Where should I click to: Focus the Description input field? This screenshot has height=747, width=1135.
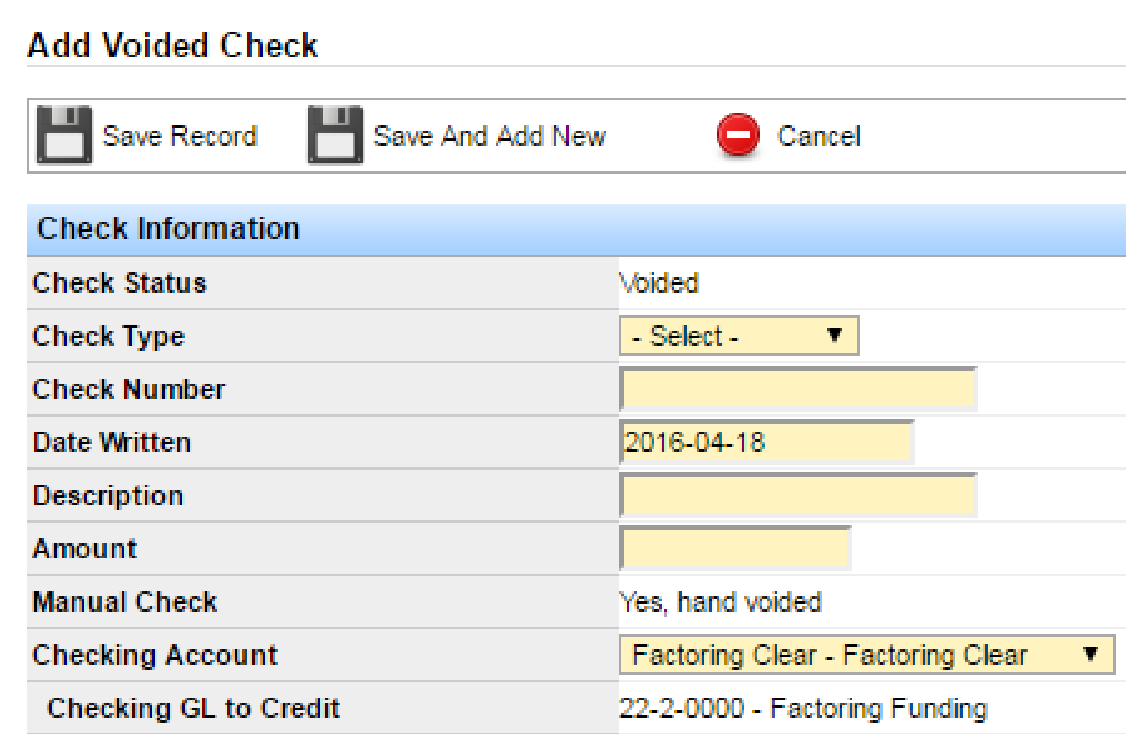pos(798,496)
